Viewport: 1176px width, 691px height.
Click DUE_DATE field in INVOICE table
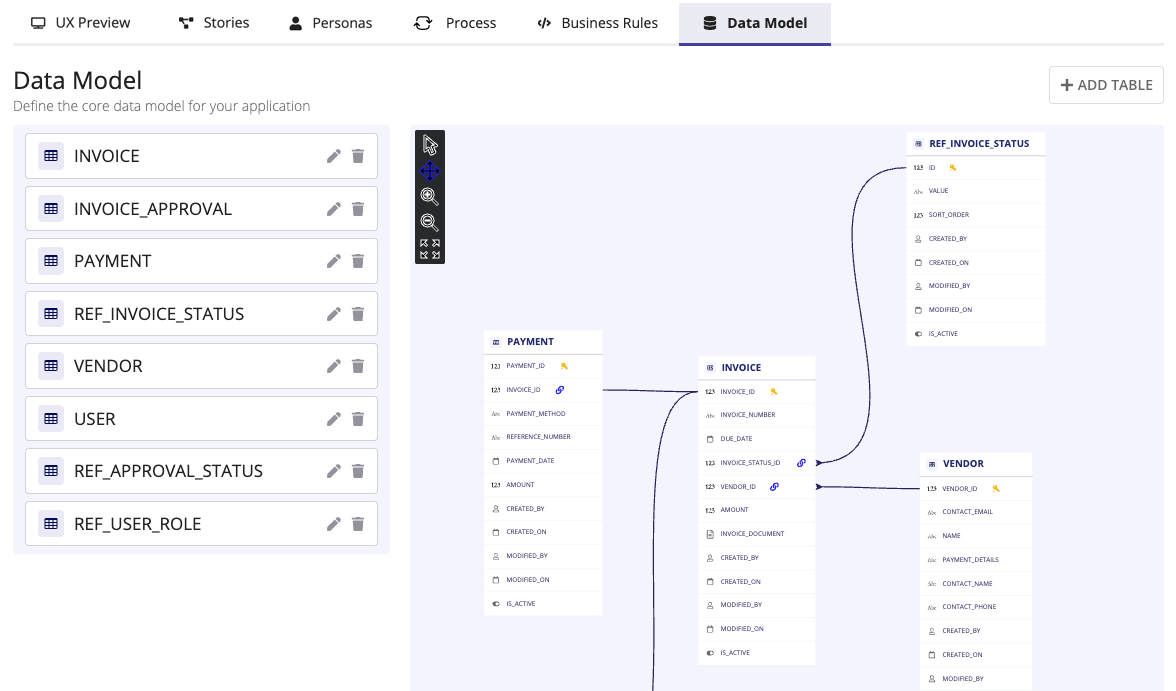point(757,439)
